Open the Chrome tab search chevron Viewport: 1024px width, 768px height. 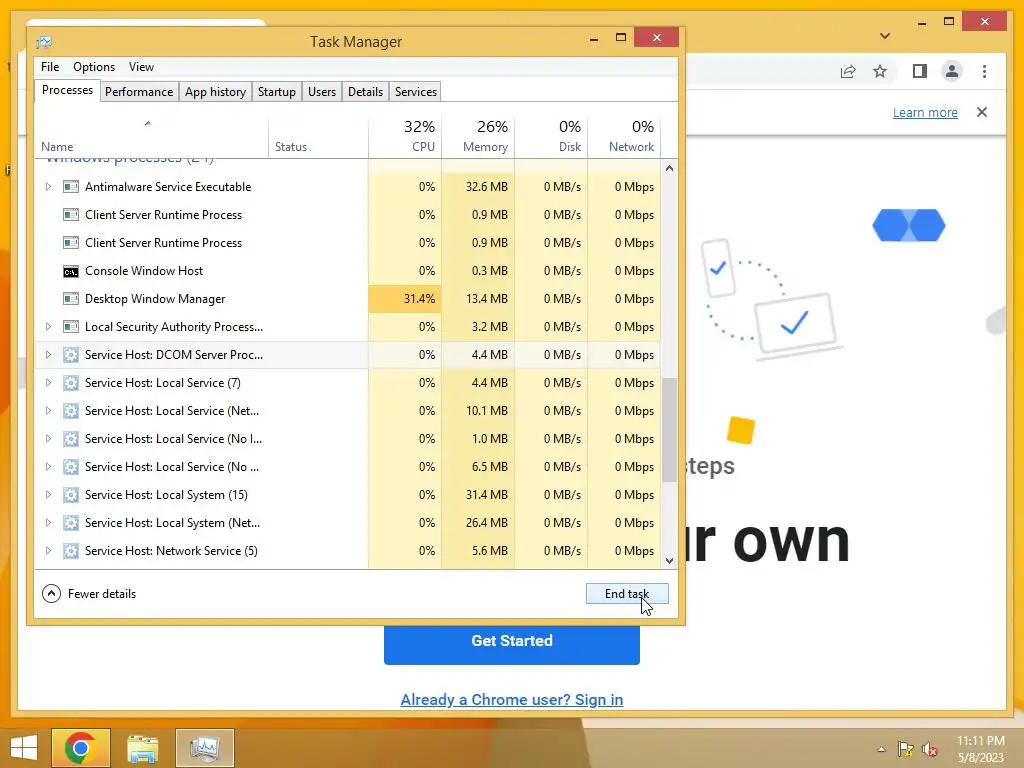[x=884, y=36]
